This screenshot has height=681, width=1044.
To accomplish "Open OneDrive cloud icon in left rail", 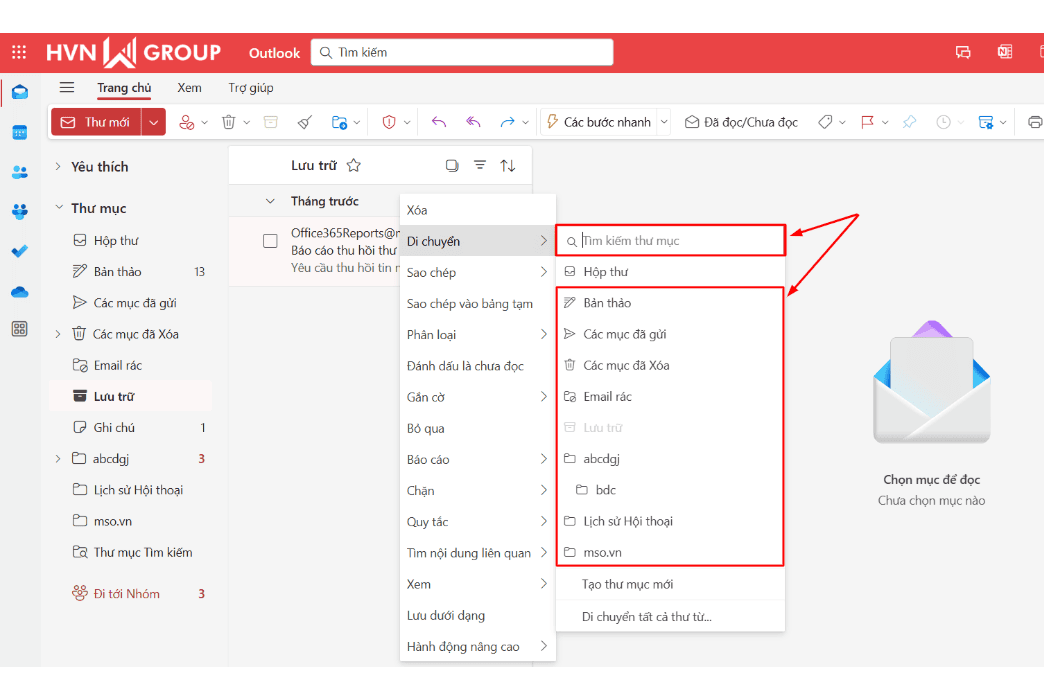I will coord(20,292).
